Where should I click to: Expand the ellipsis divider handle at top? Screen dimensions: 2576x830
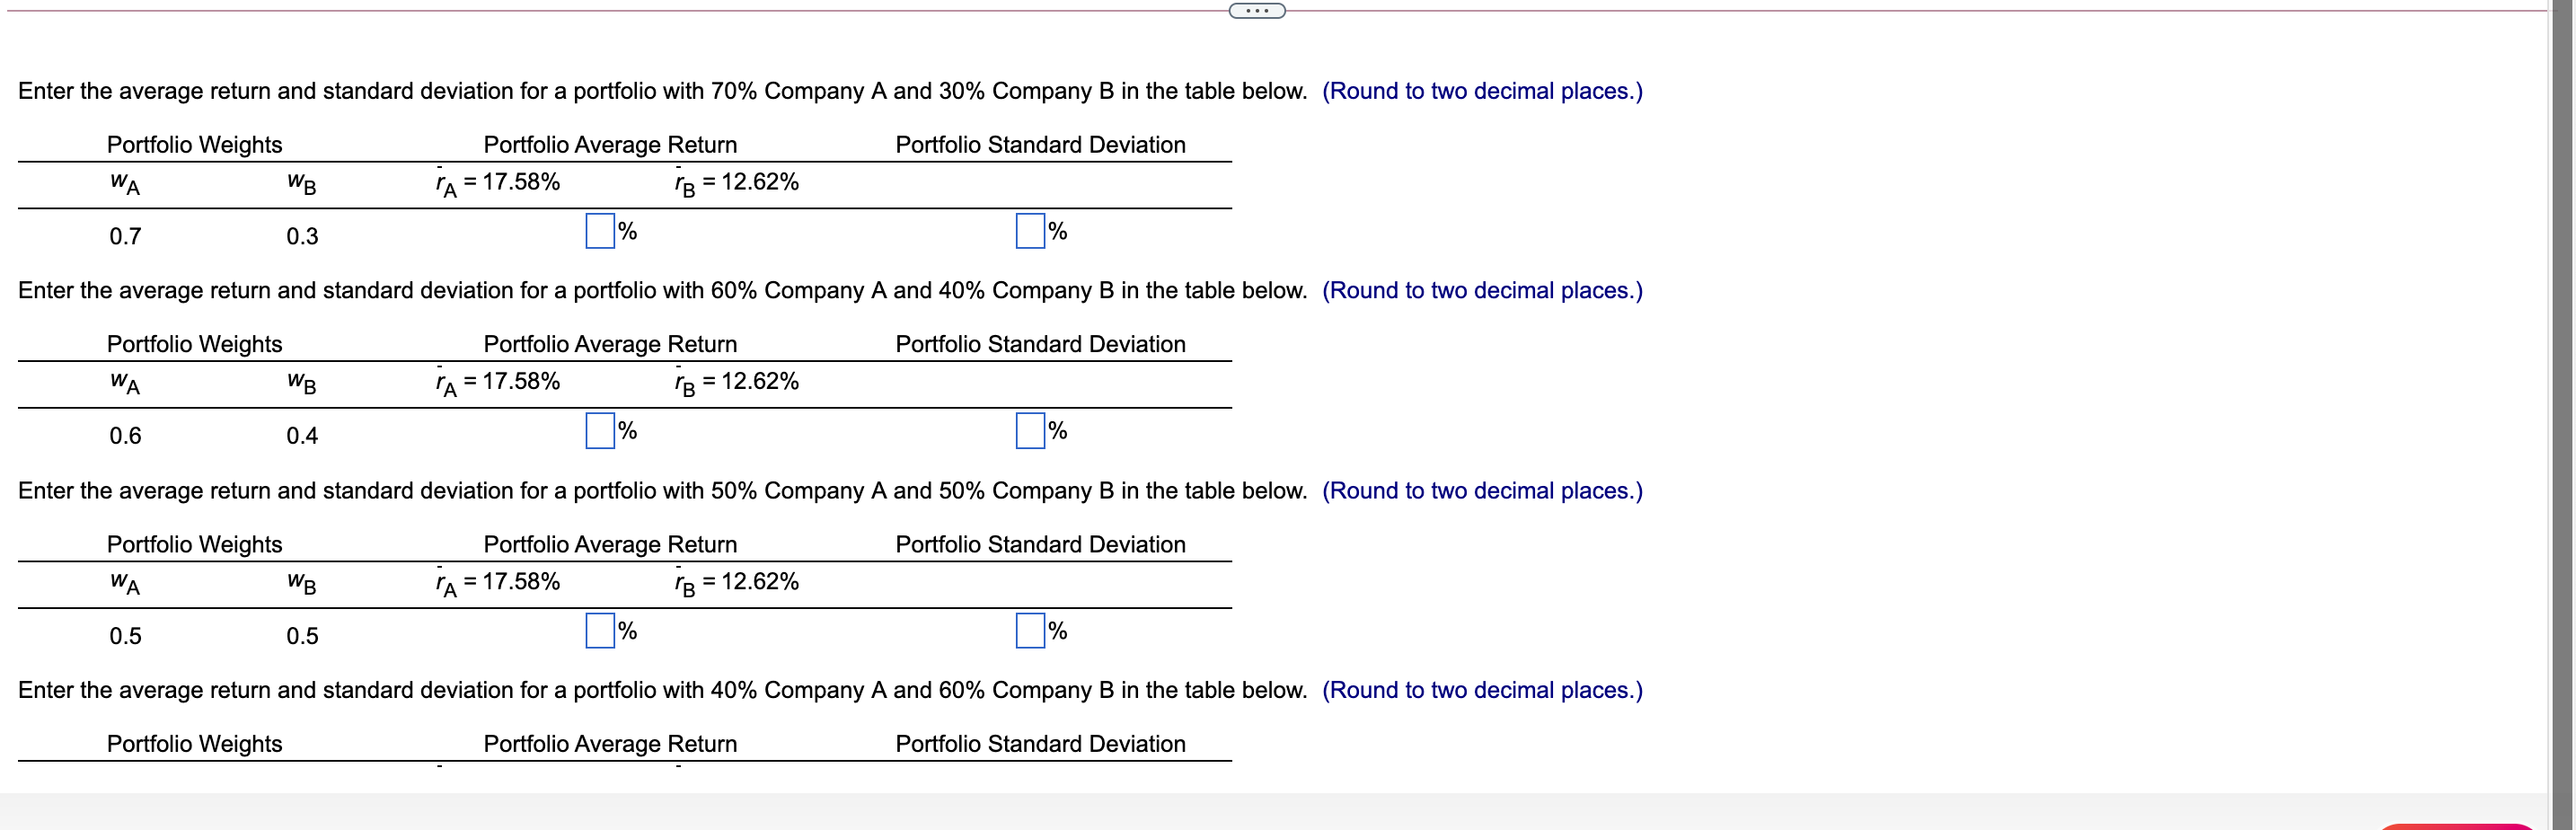[x=1256, y=11]
